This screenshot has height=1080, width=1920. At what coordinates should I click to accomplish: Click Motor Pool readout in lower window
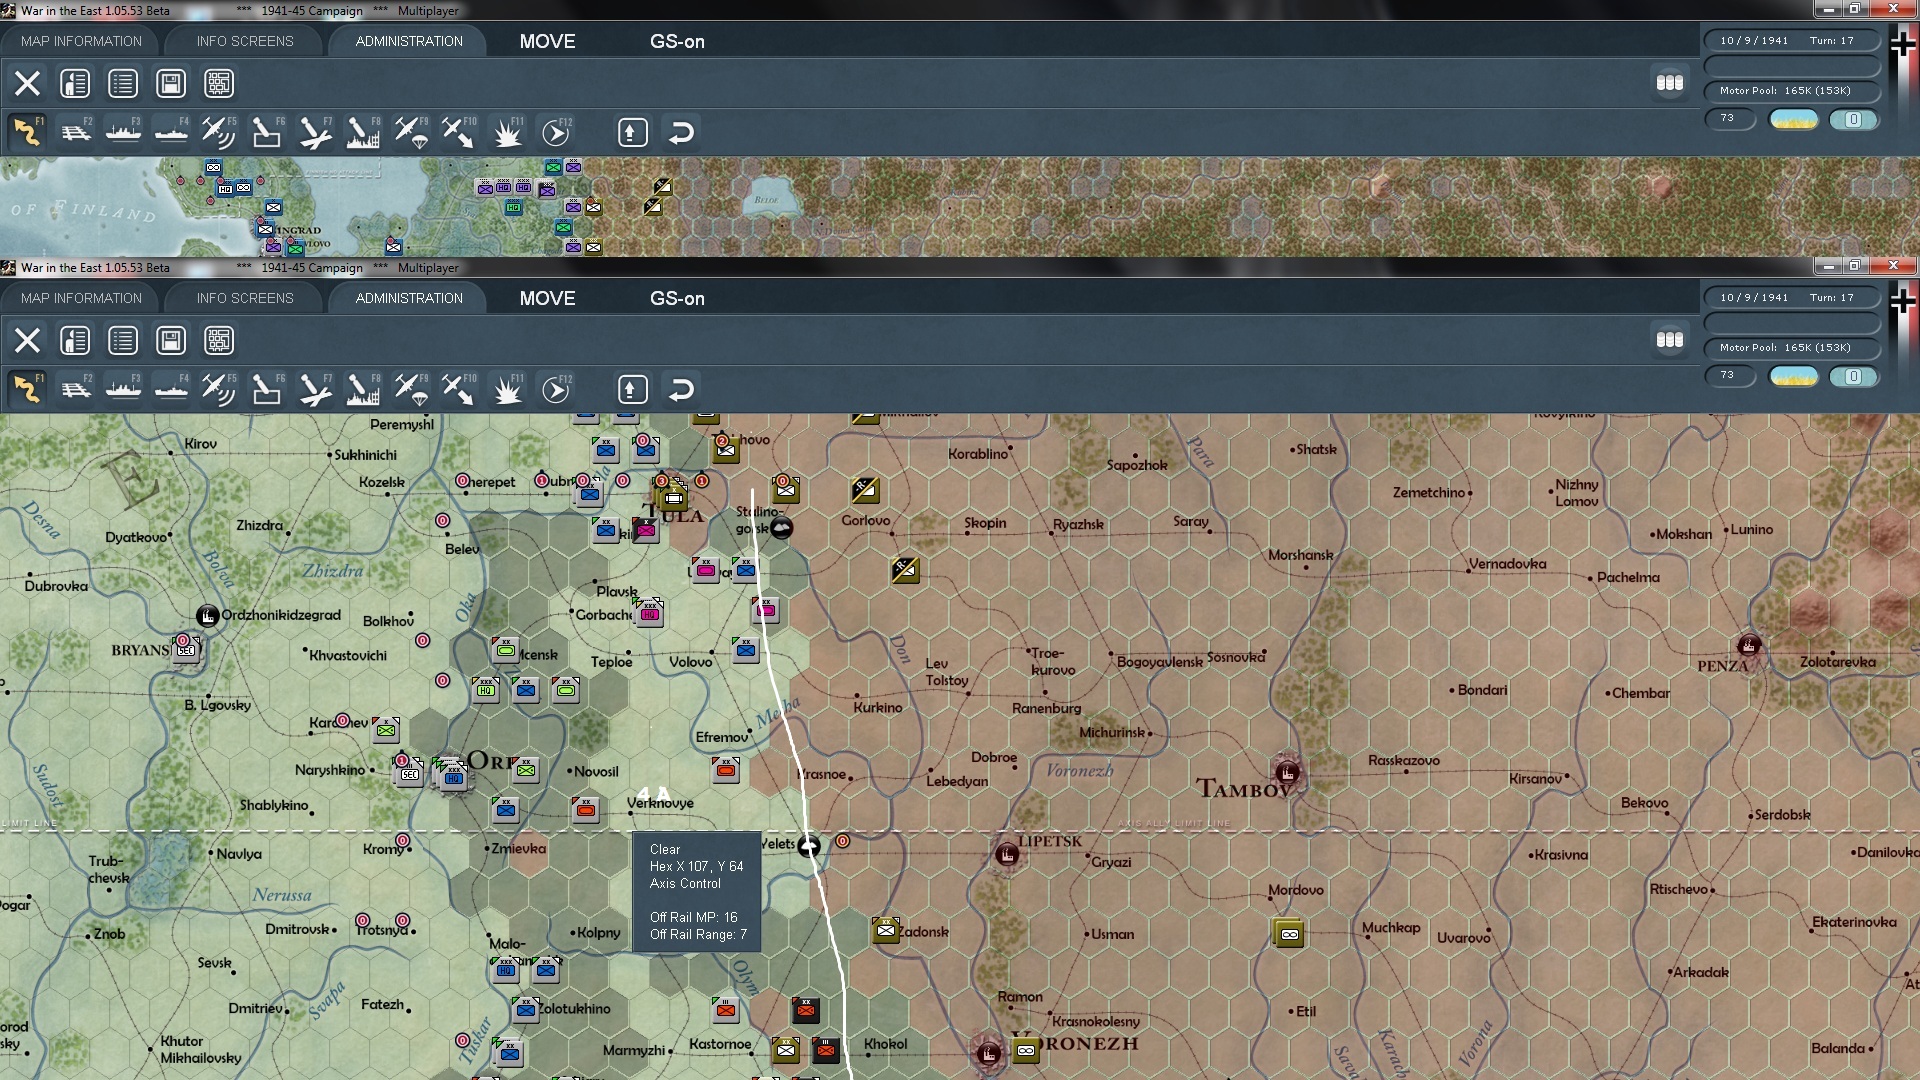click(x=1791, y=348)
